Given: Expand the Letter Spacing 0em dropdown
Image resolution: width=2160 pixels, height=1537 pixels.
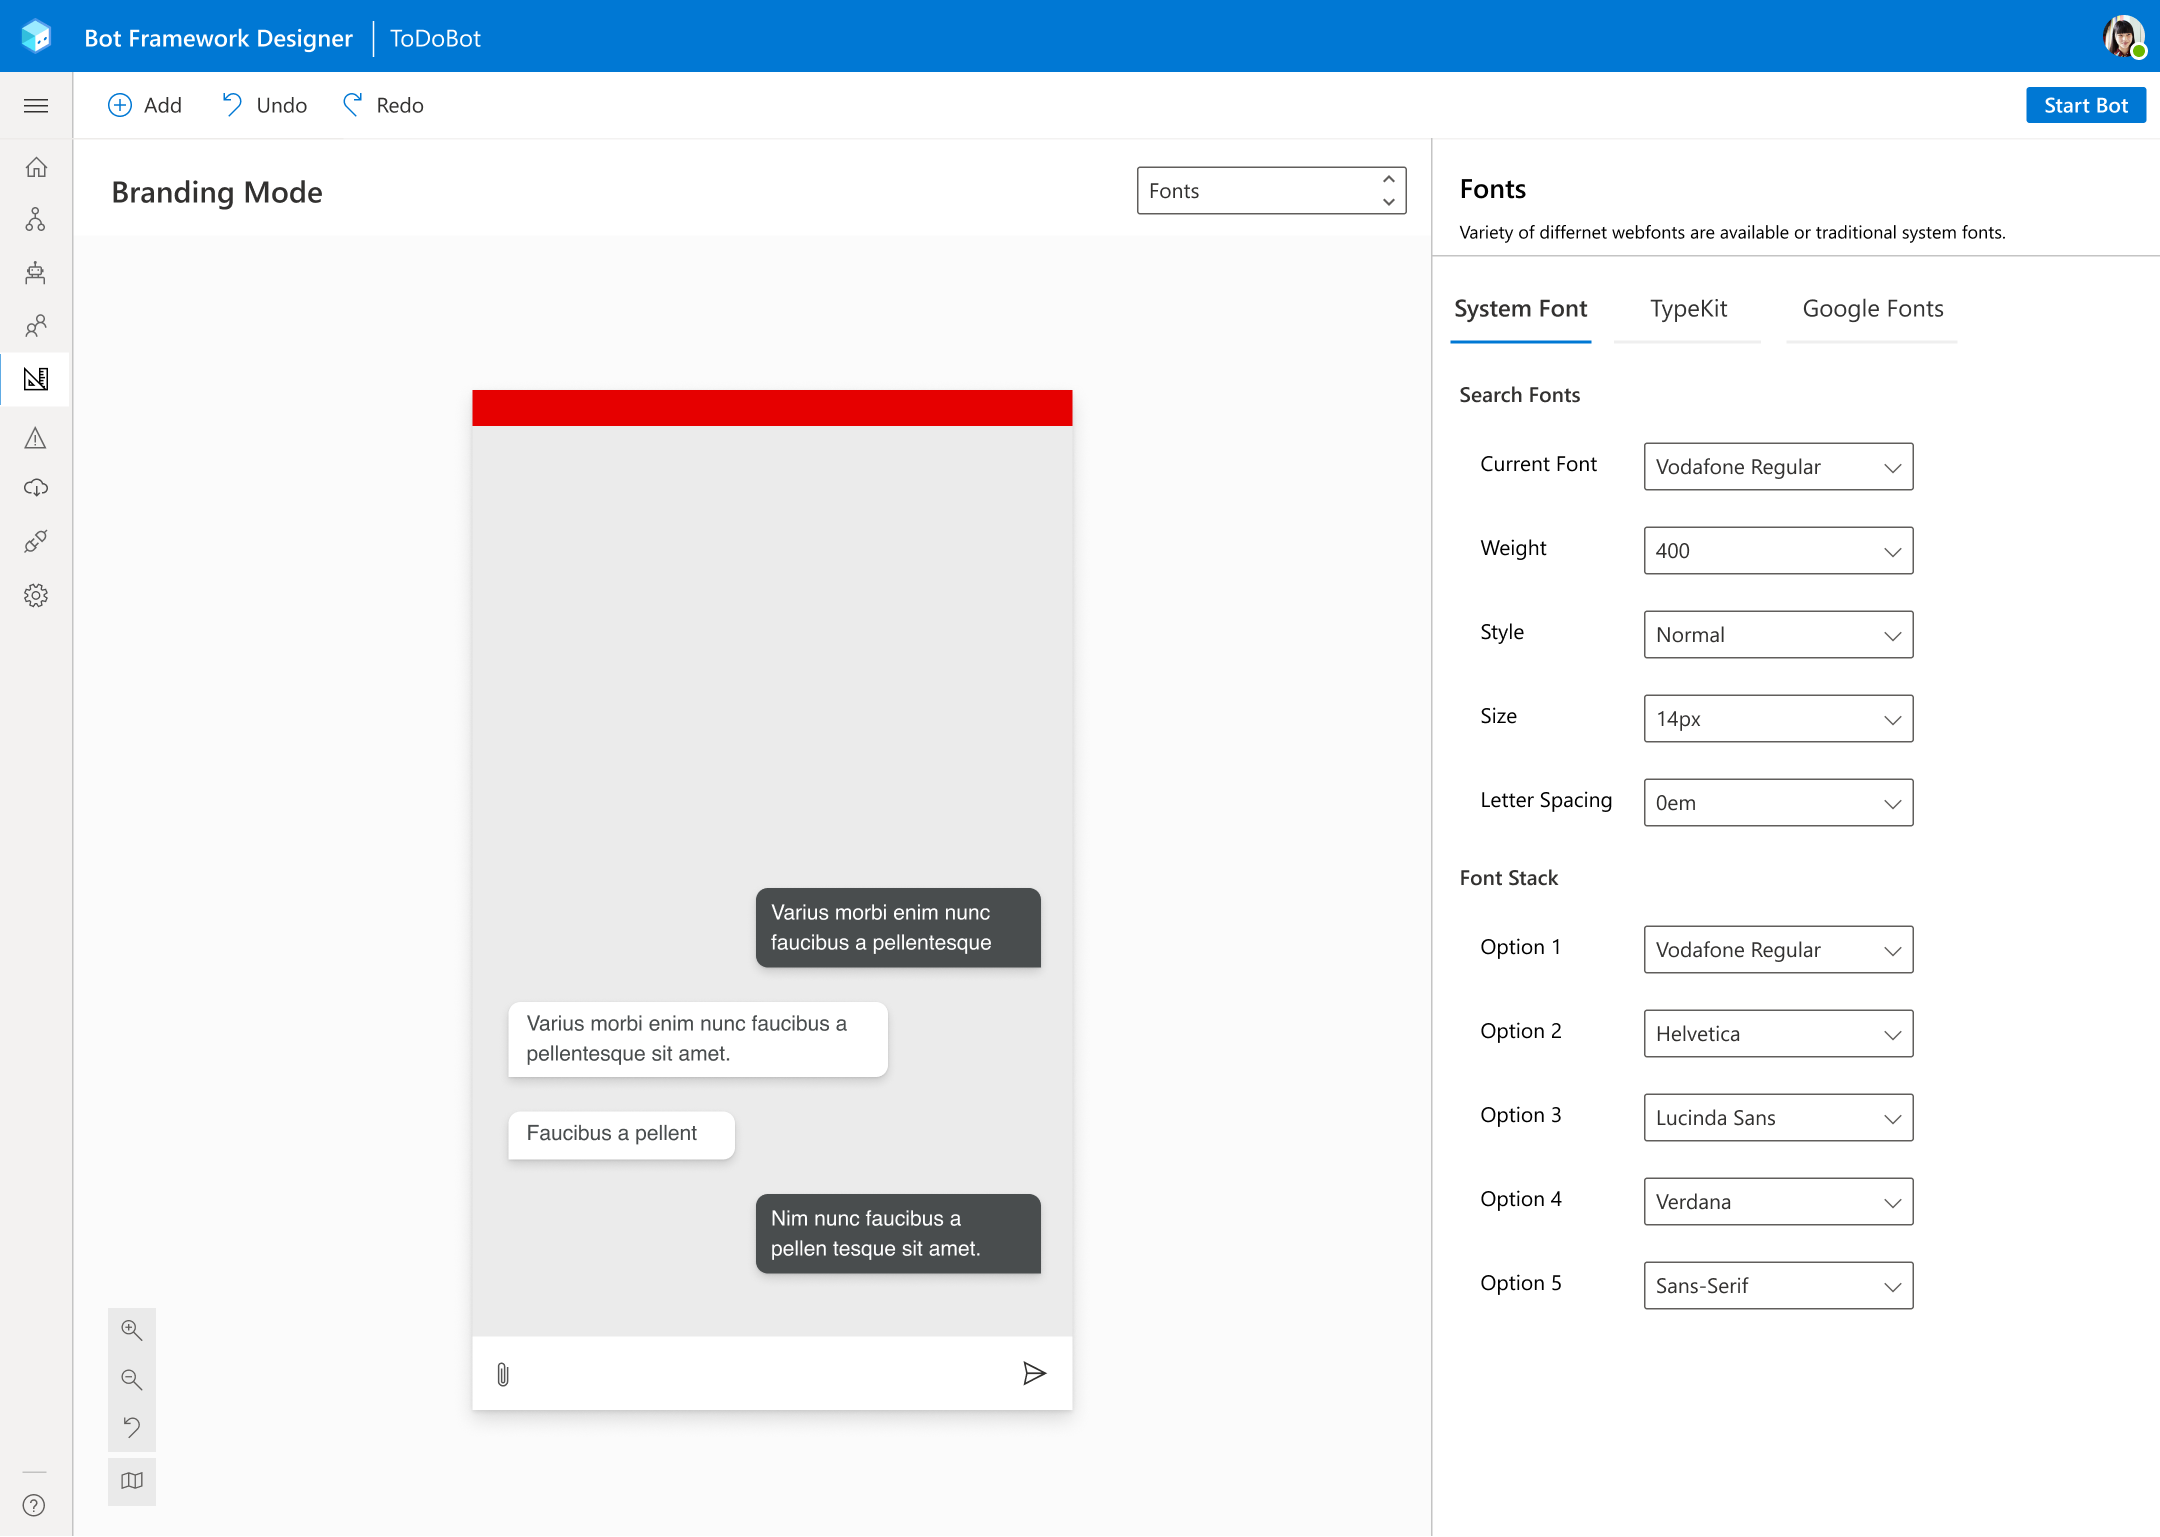Looking at the screenshot, I should (x=1778, y=803).
